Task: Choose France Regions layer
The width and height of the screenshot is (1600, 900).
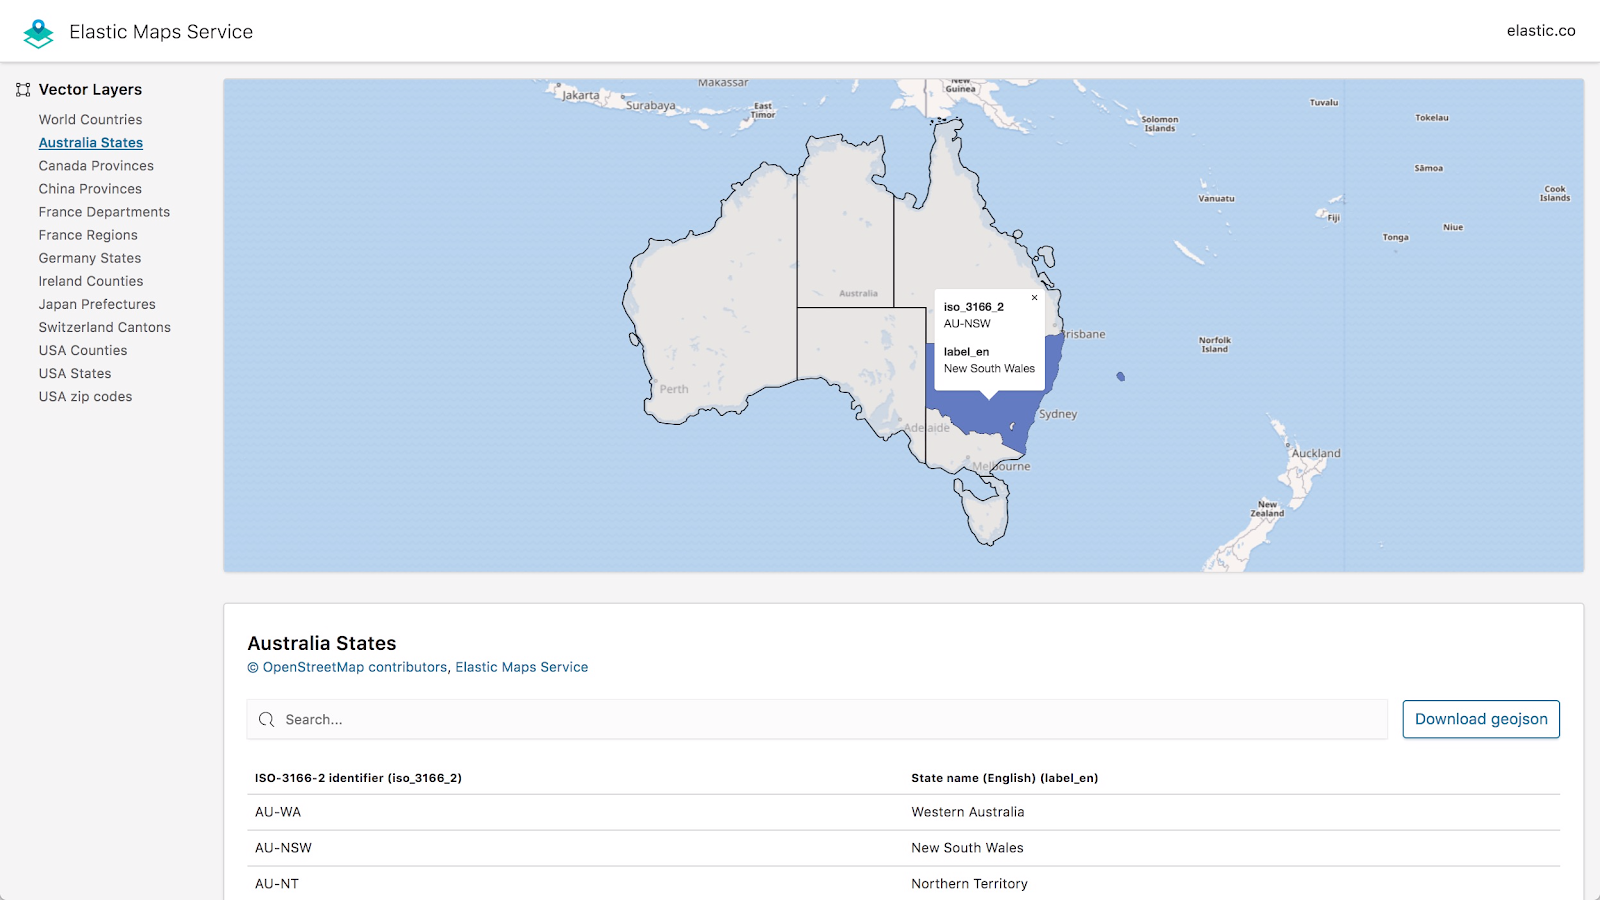Action: pos(88,235)
